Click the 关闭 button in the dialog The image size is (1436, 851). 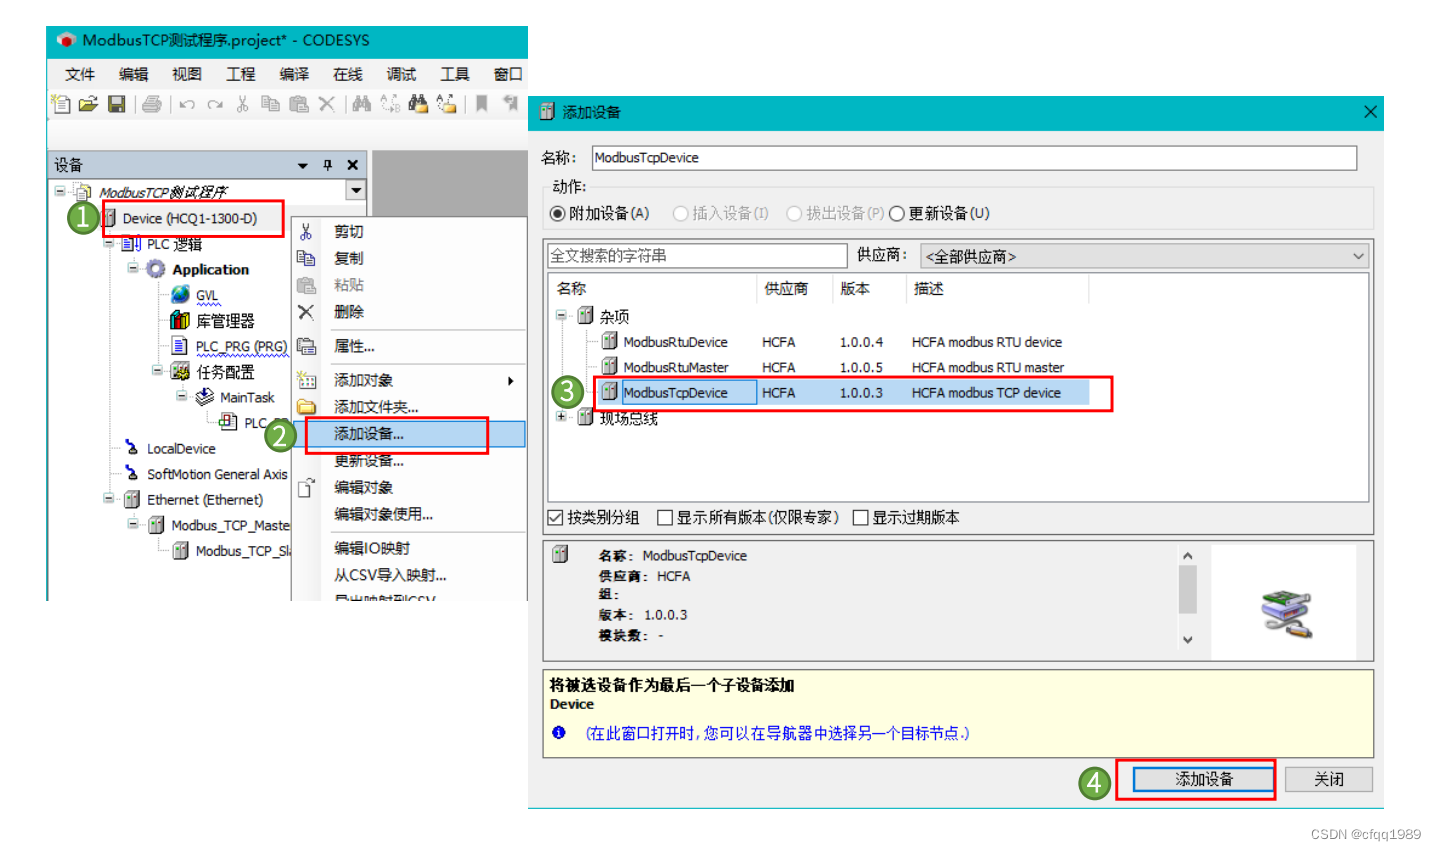[1329, 779]
